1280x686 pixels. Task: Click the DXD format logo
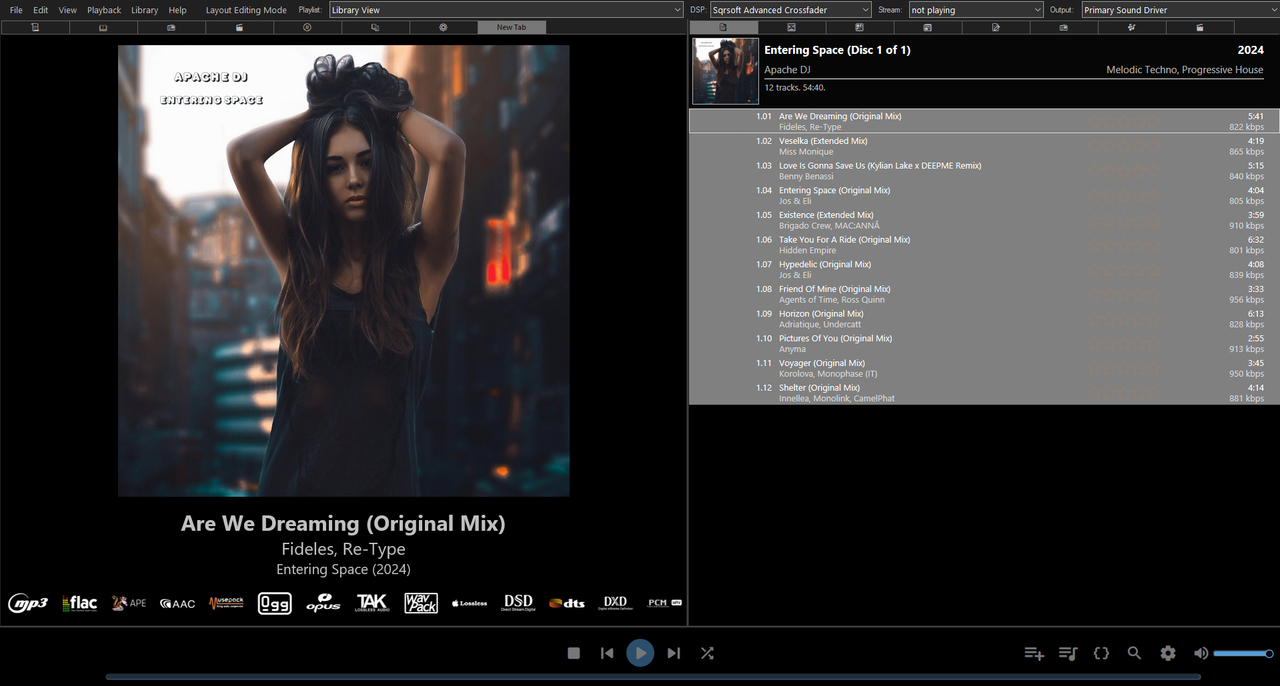click(615, 603)
